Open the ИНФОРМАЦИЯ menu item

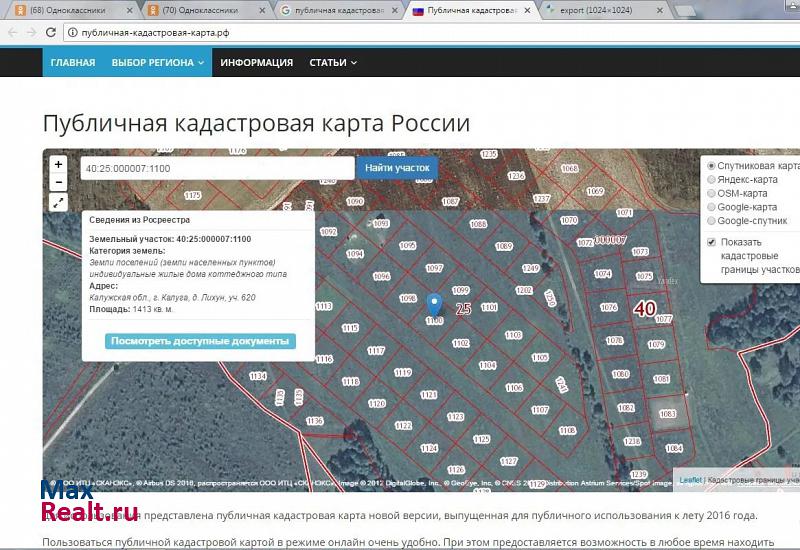click(x=257, y=62)
